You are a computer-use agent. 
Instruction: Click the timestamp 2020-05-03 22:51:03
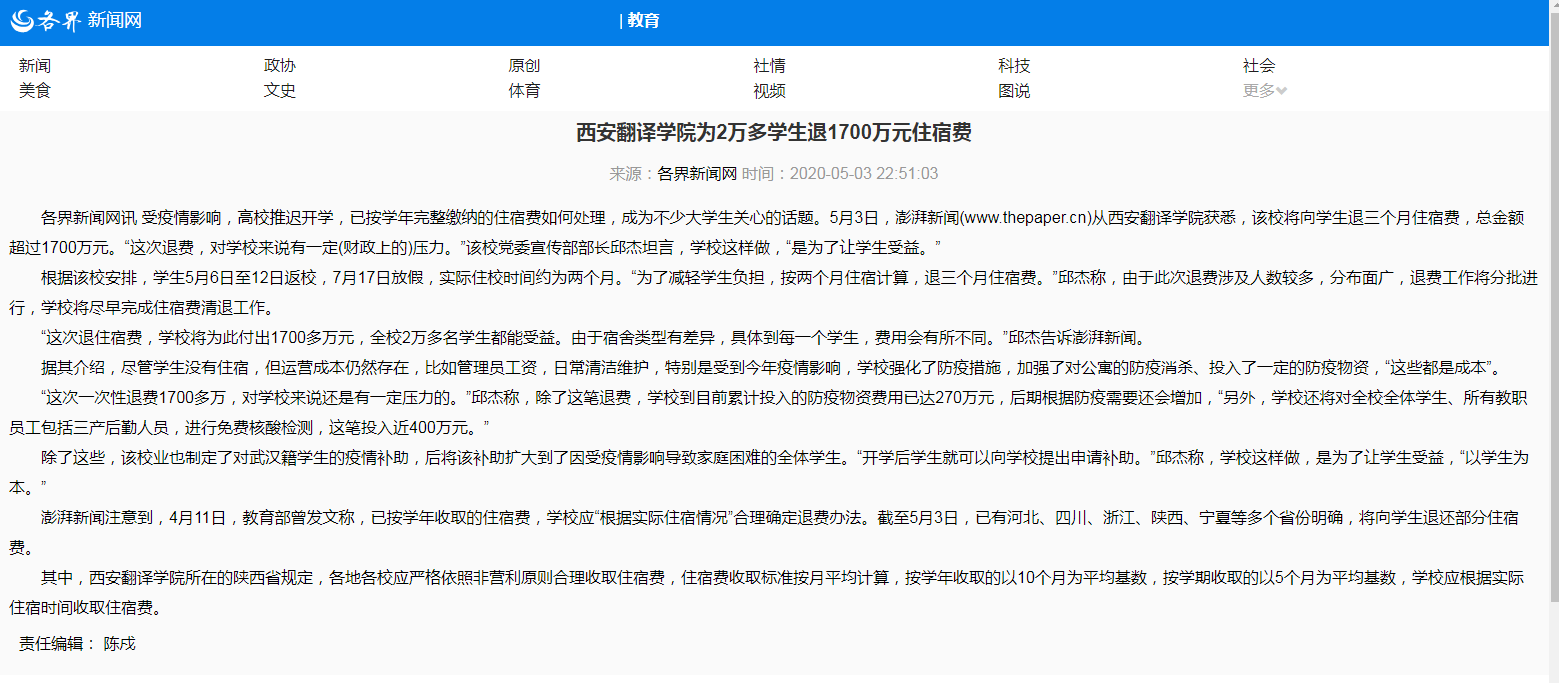click(x=864, y=173)
